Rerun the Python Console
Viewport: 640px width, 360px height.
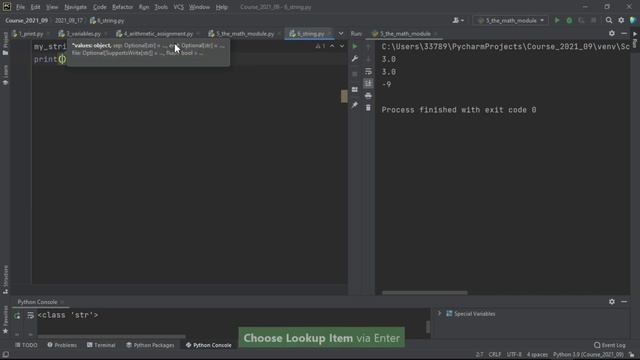[17, 316]
